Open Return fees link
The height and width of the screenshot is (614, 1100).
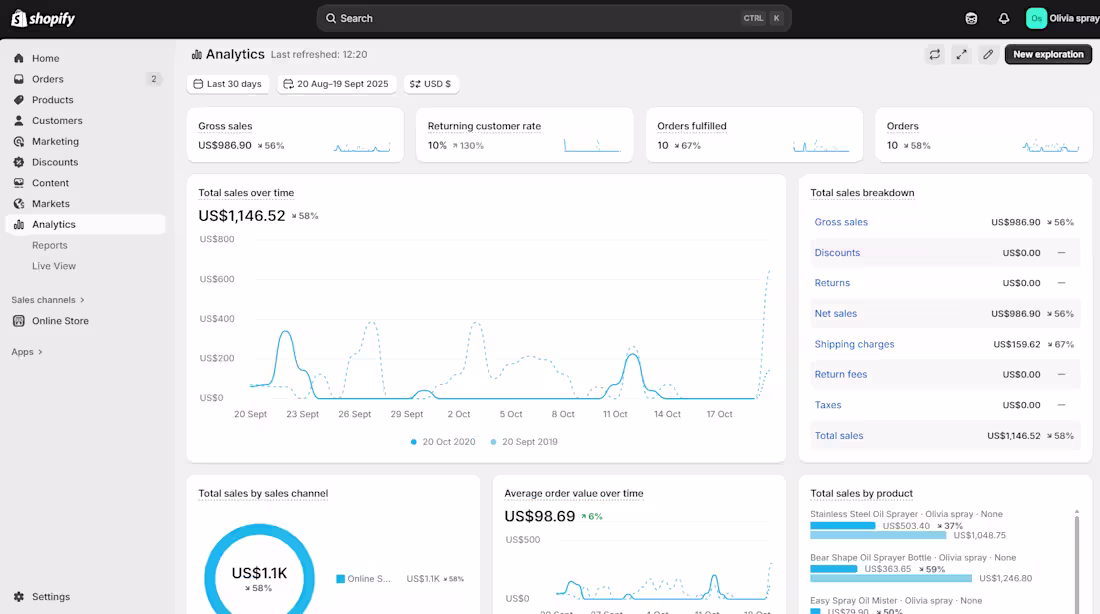pos(840,375)
